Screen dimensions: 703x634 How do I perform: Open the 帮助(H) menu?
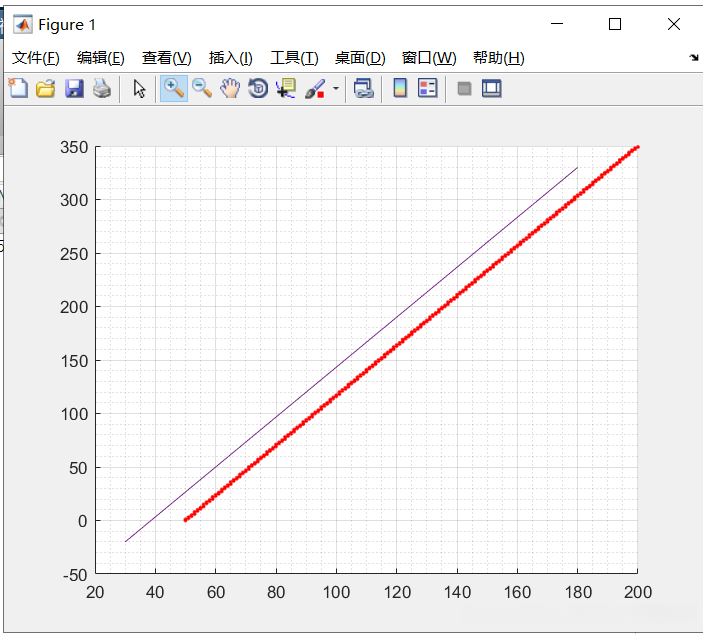(x=499, y=58)
